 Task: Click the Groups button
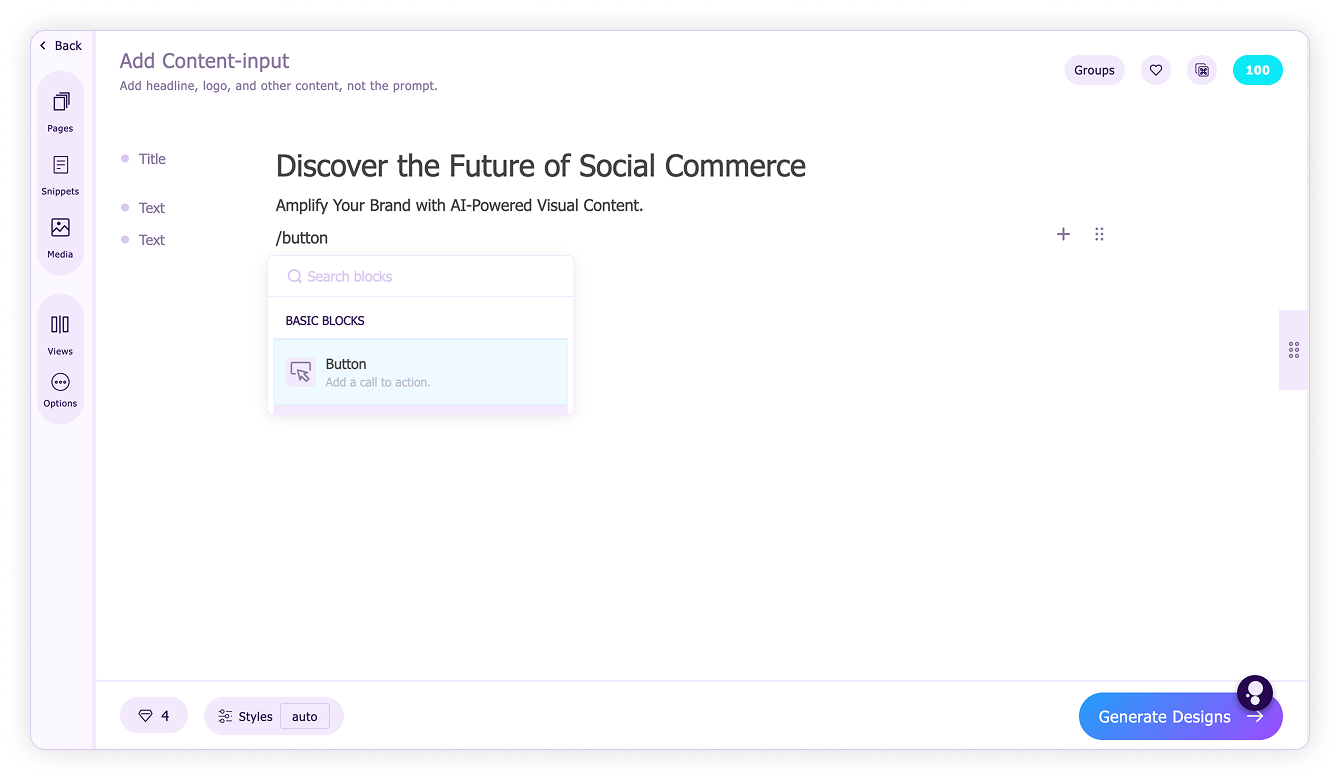pyautogui.click(x=1094, y=70)
